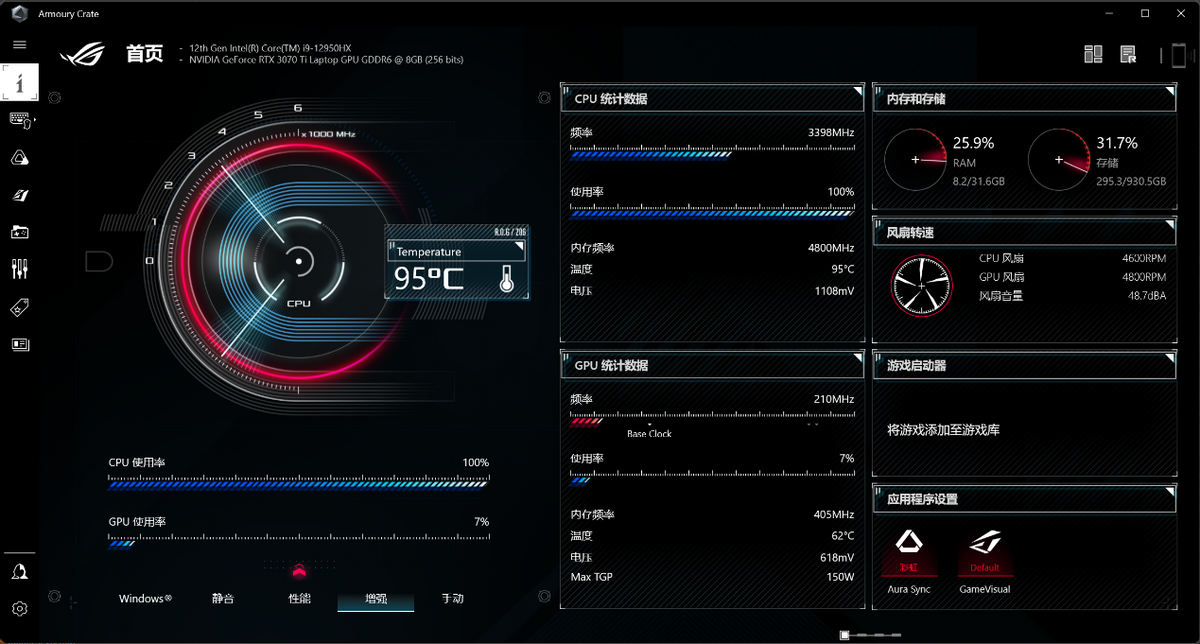The image size is (1200, 644).
Task: Open Scenario Profiles sliders icon in sidebar
Action: point(19,269)
